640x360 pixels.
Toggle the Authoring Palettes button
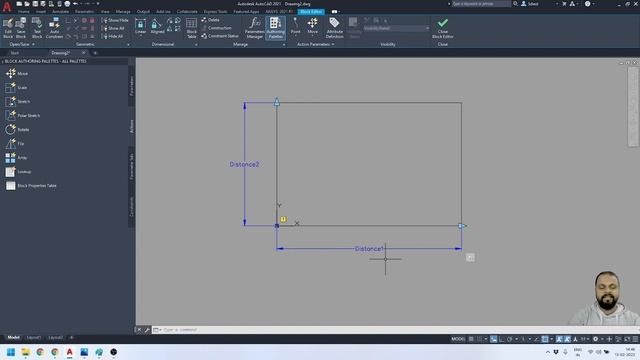point(276,28)
